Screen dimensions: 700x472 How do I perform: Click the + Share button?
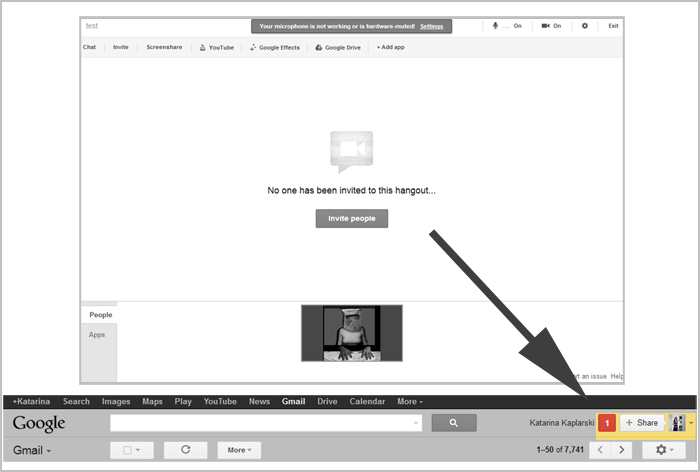click(642, 423)
